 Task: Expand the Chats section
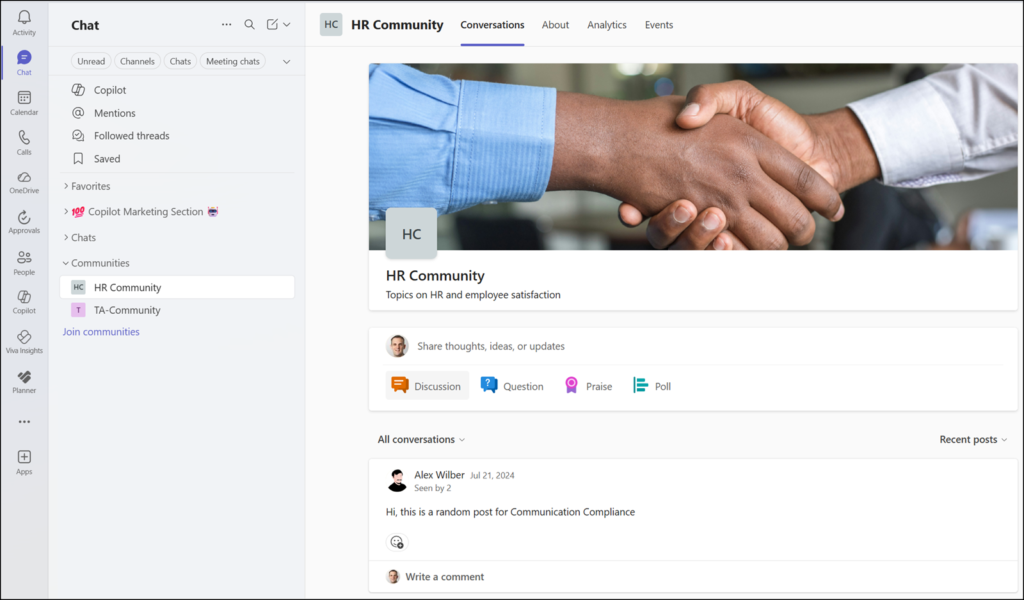85,237
